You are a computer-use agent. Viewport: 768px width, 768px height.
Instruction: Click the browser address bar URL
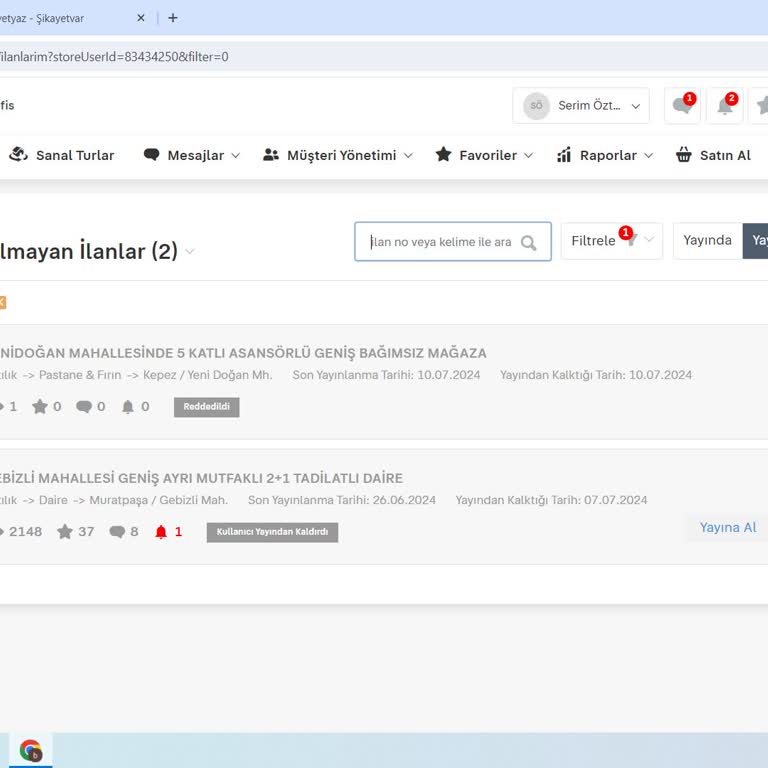pyautogui.click(x=114, y=57)
